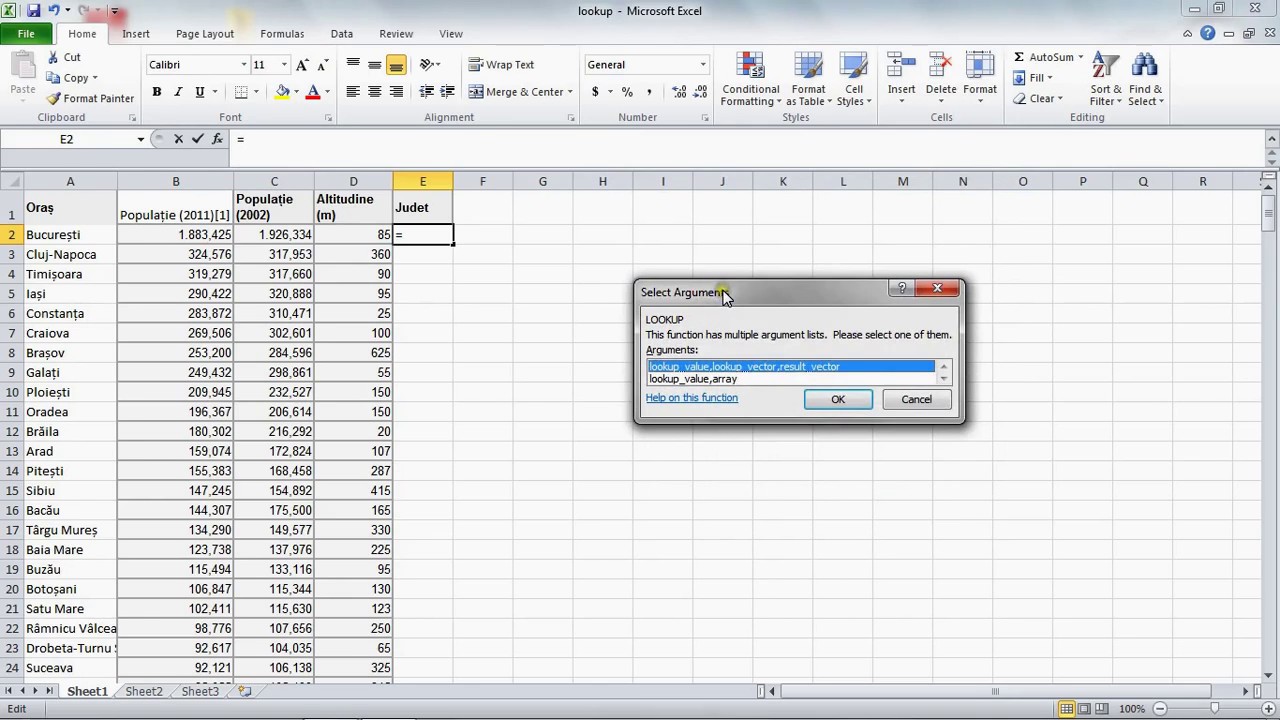Open the General number format dropdown
This screenshot has height=720, width=1280.
tap(702, 65)
